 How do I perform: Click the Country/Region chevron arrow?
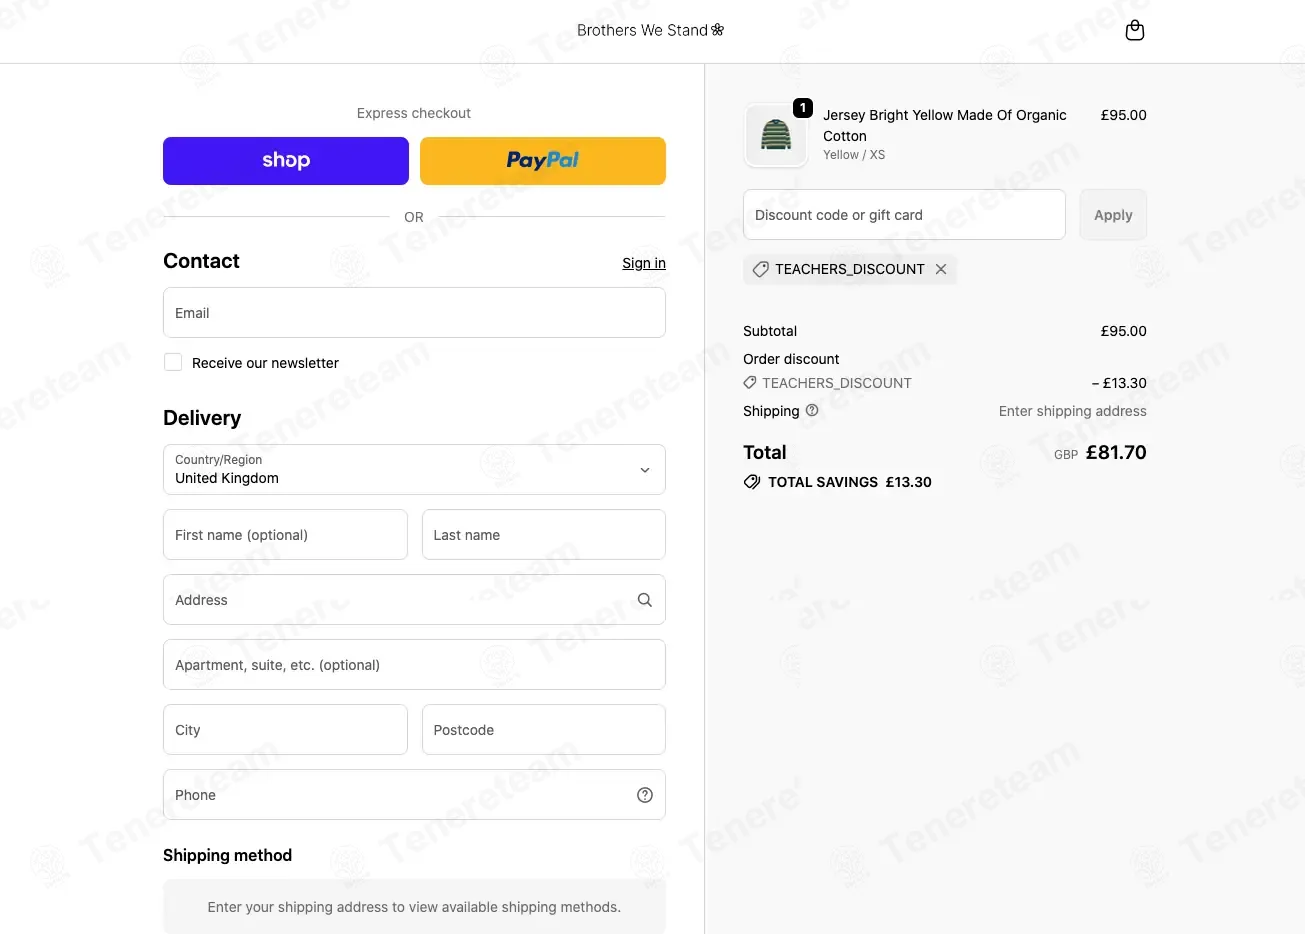[x=645, y=470]
